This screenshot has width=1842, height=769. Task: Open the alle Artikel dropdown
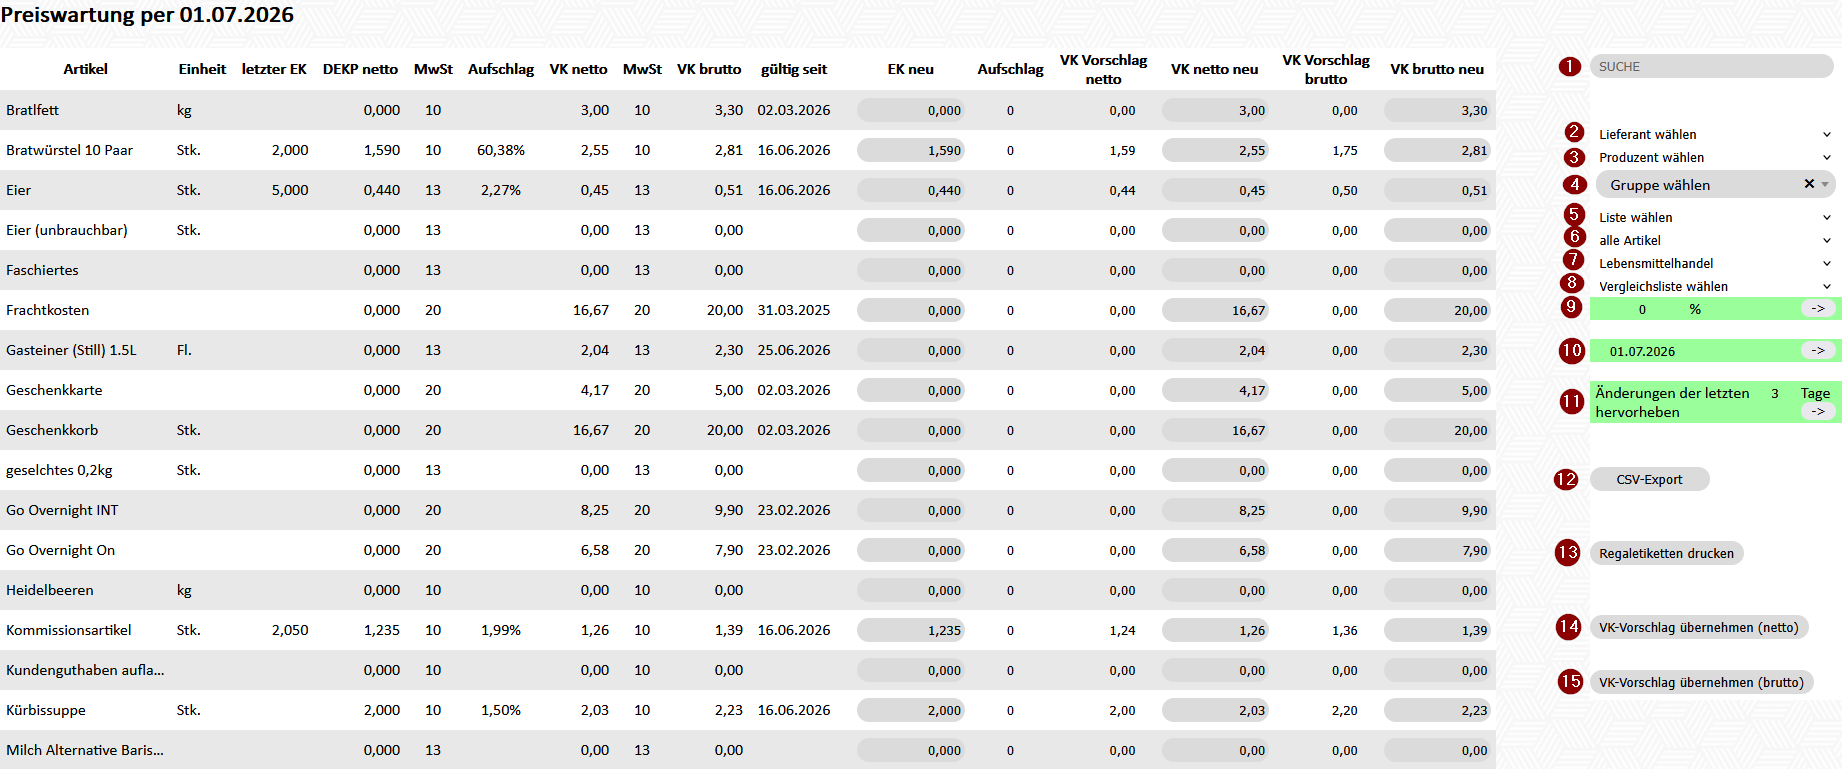1714,240
